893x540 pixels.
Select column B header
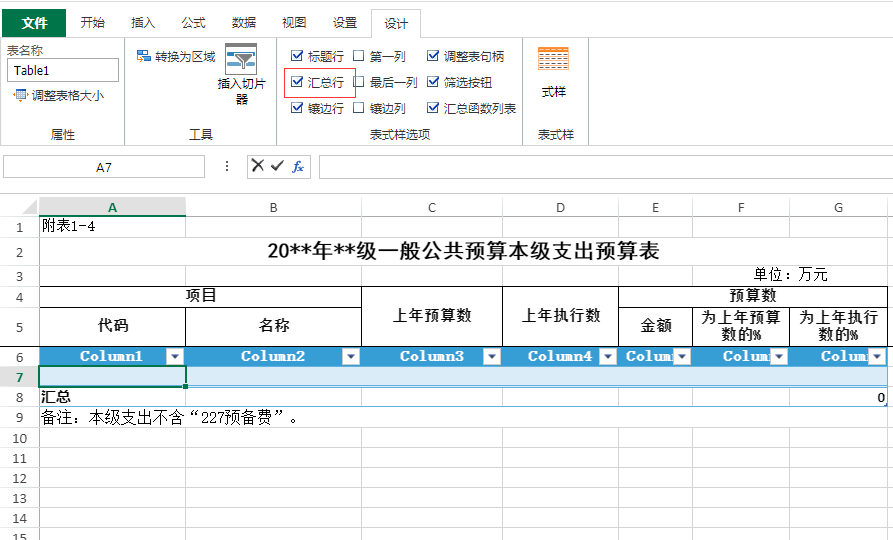click(x=273, y=207)
